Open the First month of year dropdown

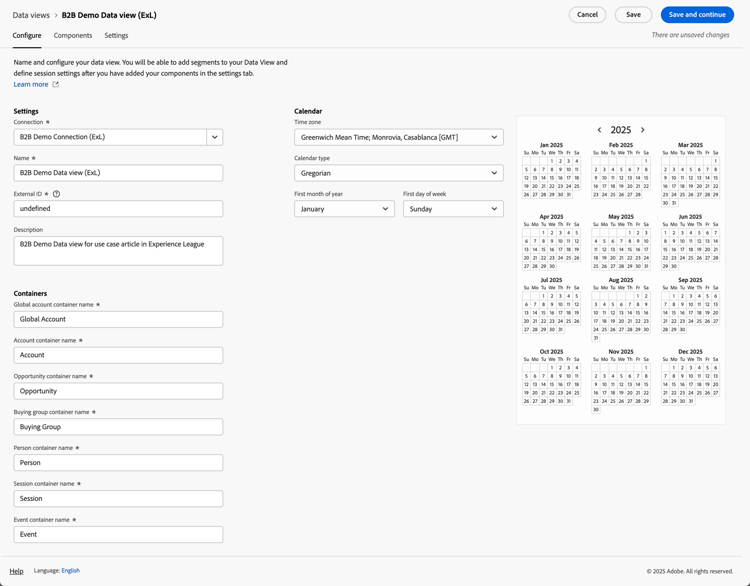coord(344,209)
